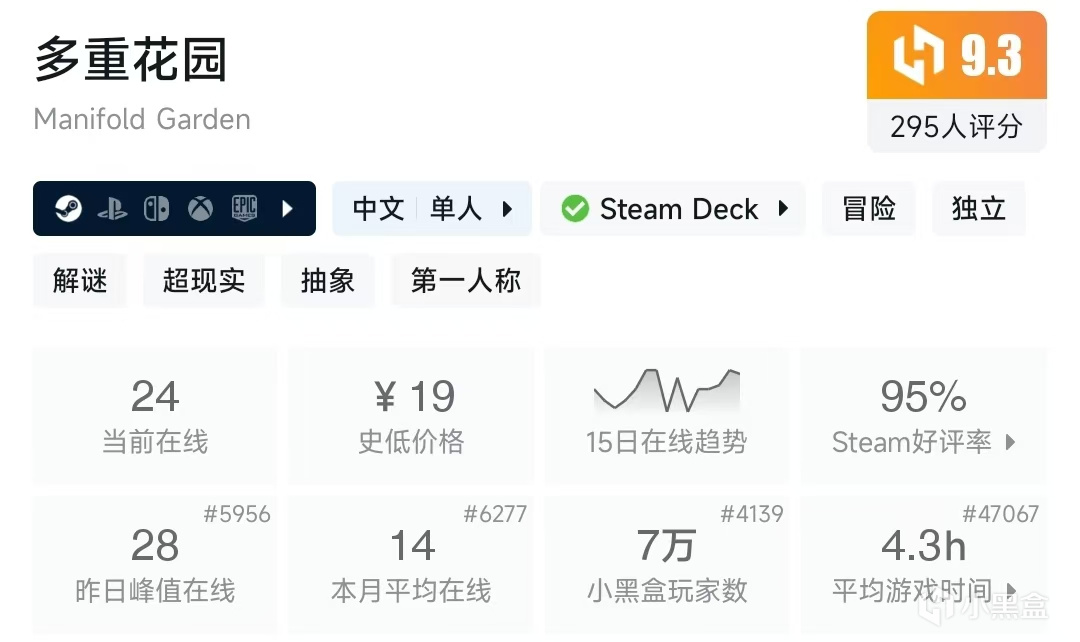Open the 史低价格 ¥19 price card

411,415
